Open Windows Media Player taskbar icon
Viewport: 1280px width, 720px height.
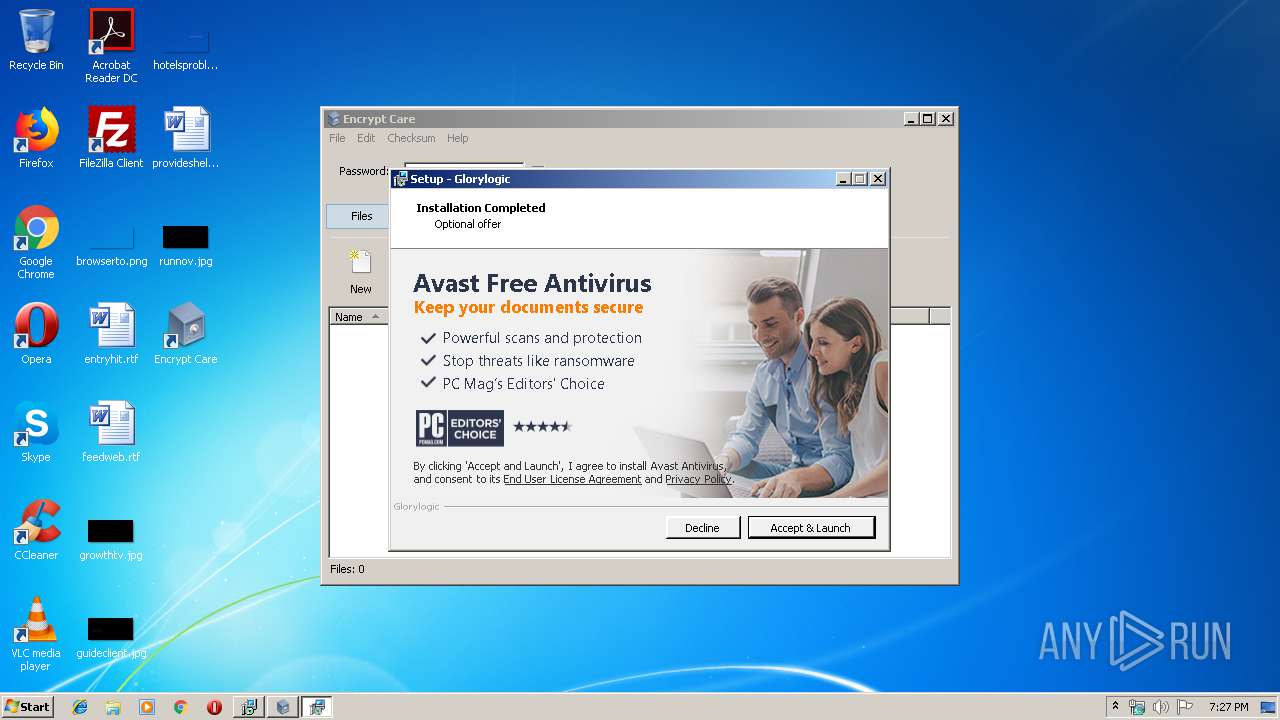click(147, 707)
